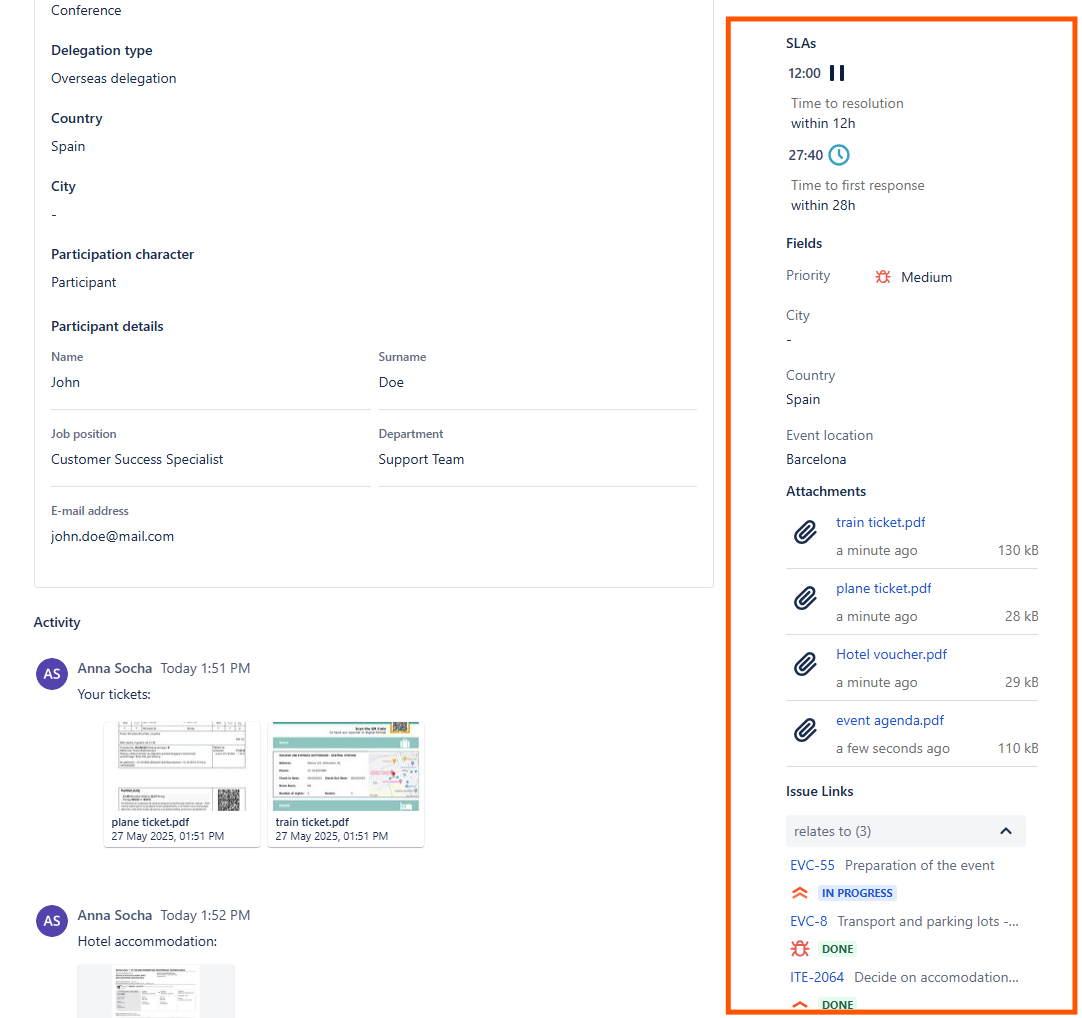Image resolution: width=1082 pixels, height=1018 pixels.
Task: Click the bug icon next to Medium priority
Action: point(881,276)
